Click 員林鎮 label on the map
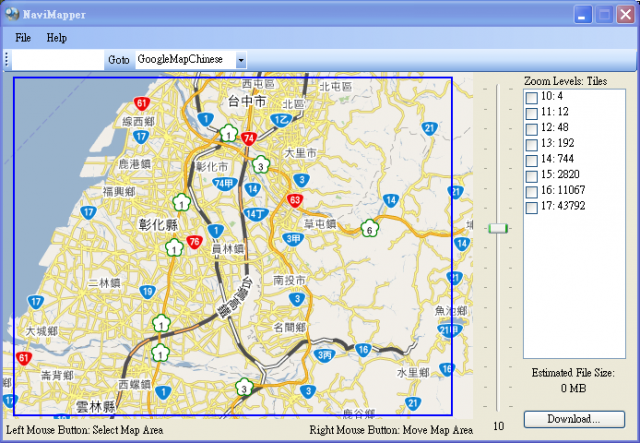This screenshot has width=640, height=443. (228, 249)
